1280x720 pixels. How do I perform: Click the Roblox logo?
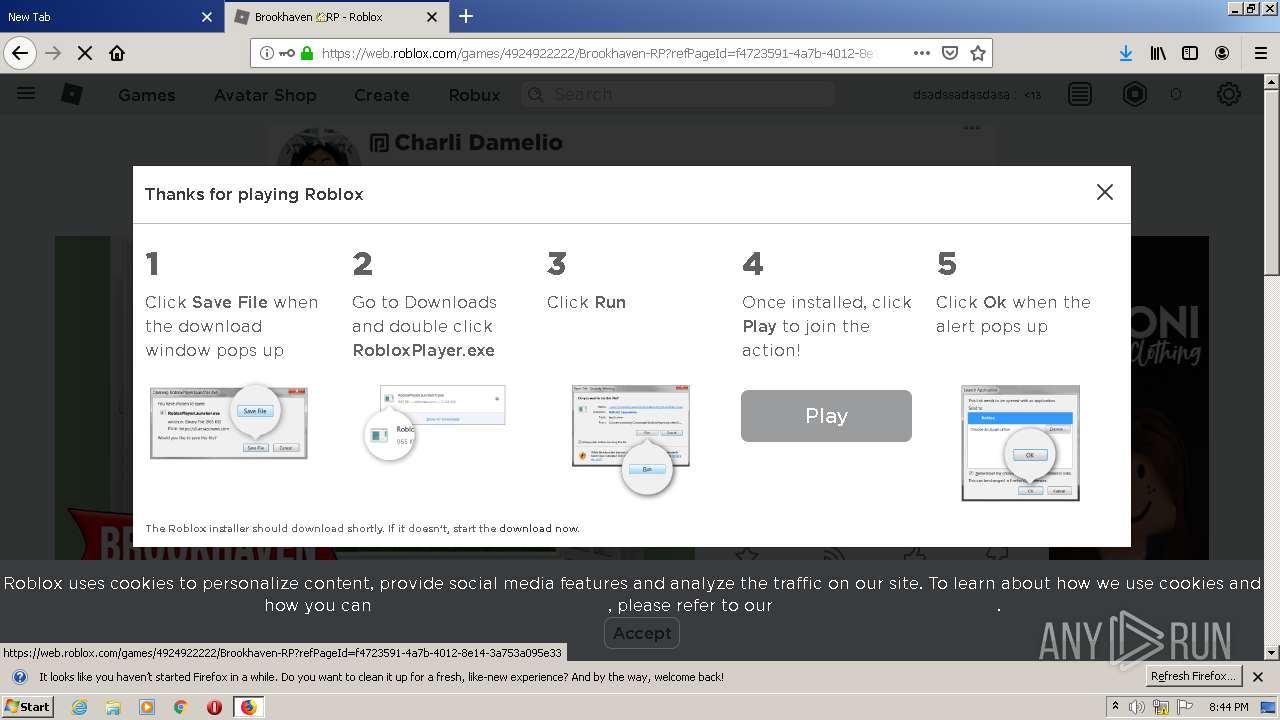point(72,94)
